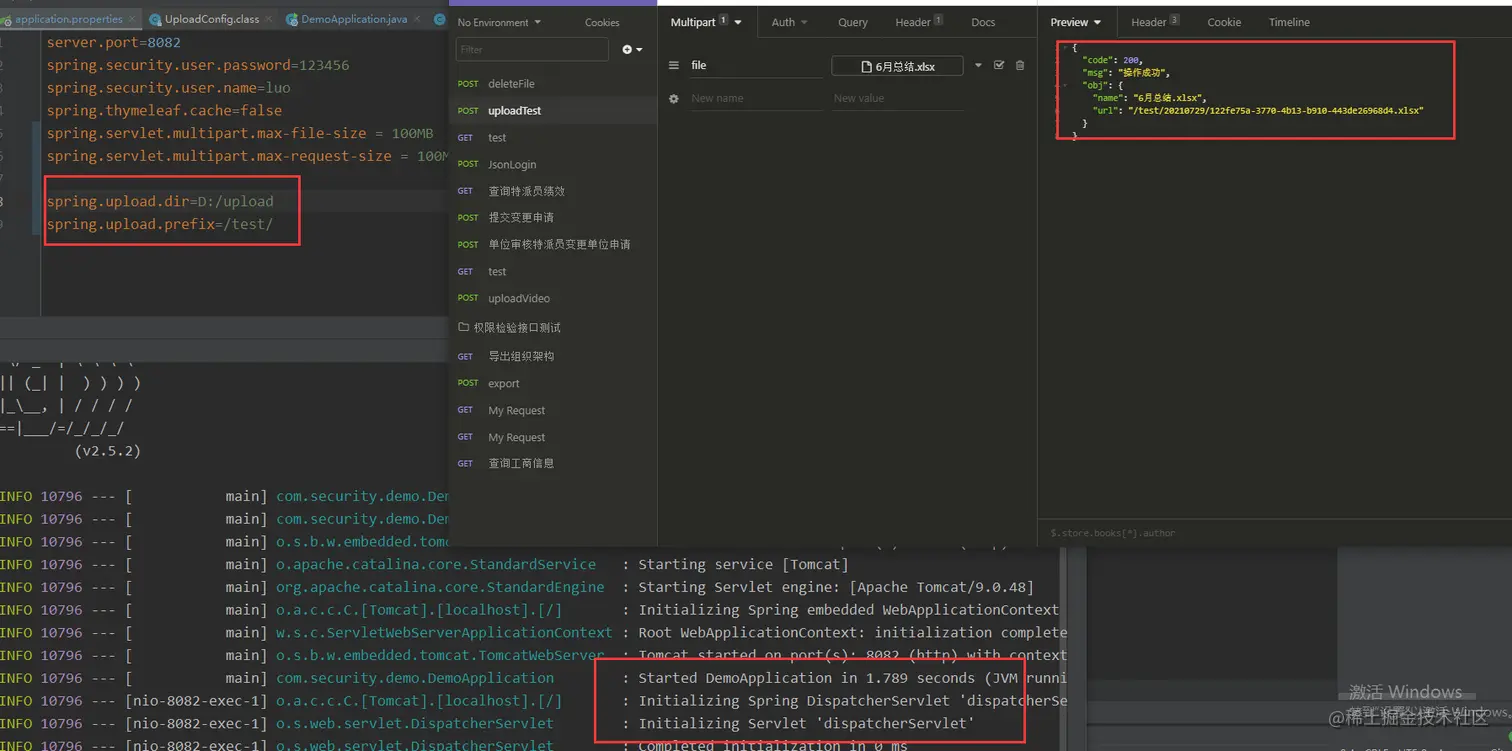
Task: Click the gear icon beside New name
Action: (x=674, y=99)
